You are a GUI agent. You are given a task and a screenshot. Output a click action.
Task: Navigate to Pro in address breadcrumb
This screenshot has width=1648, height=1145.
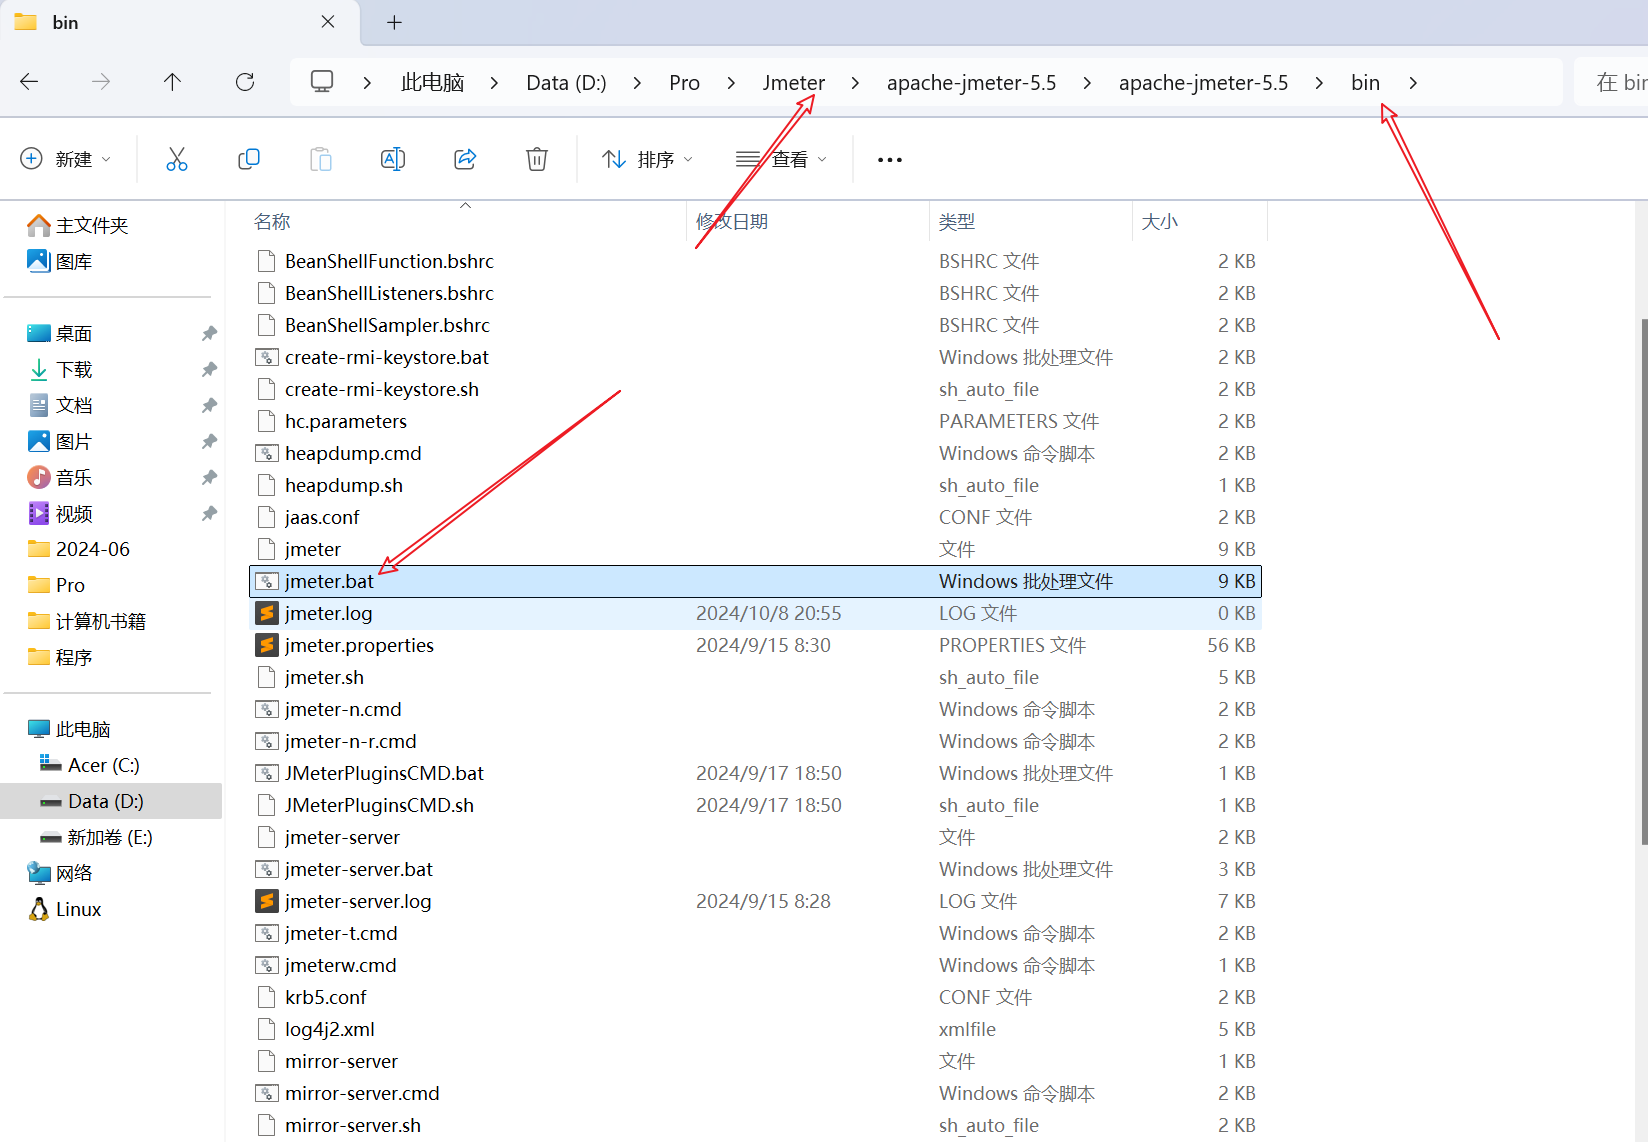pos(684,83)
